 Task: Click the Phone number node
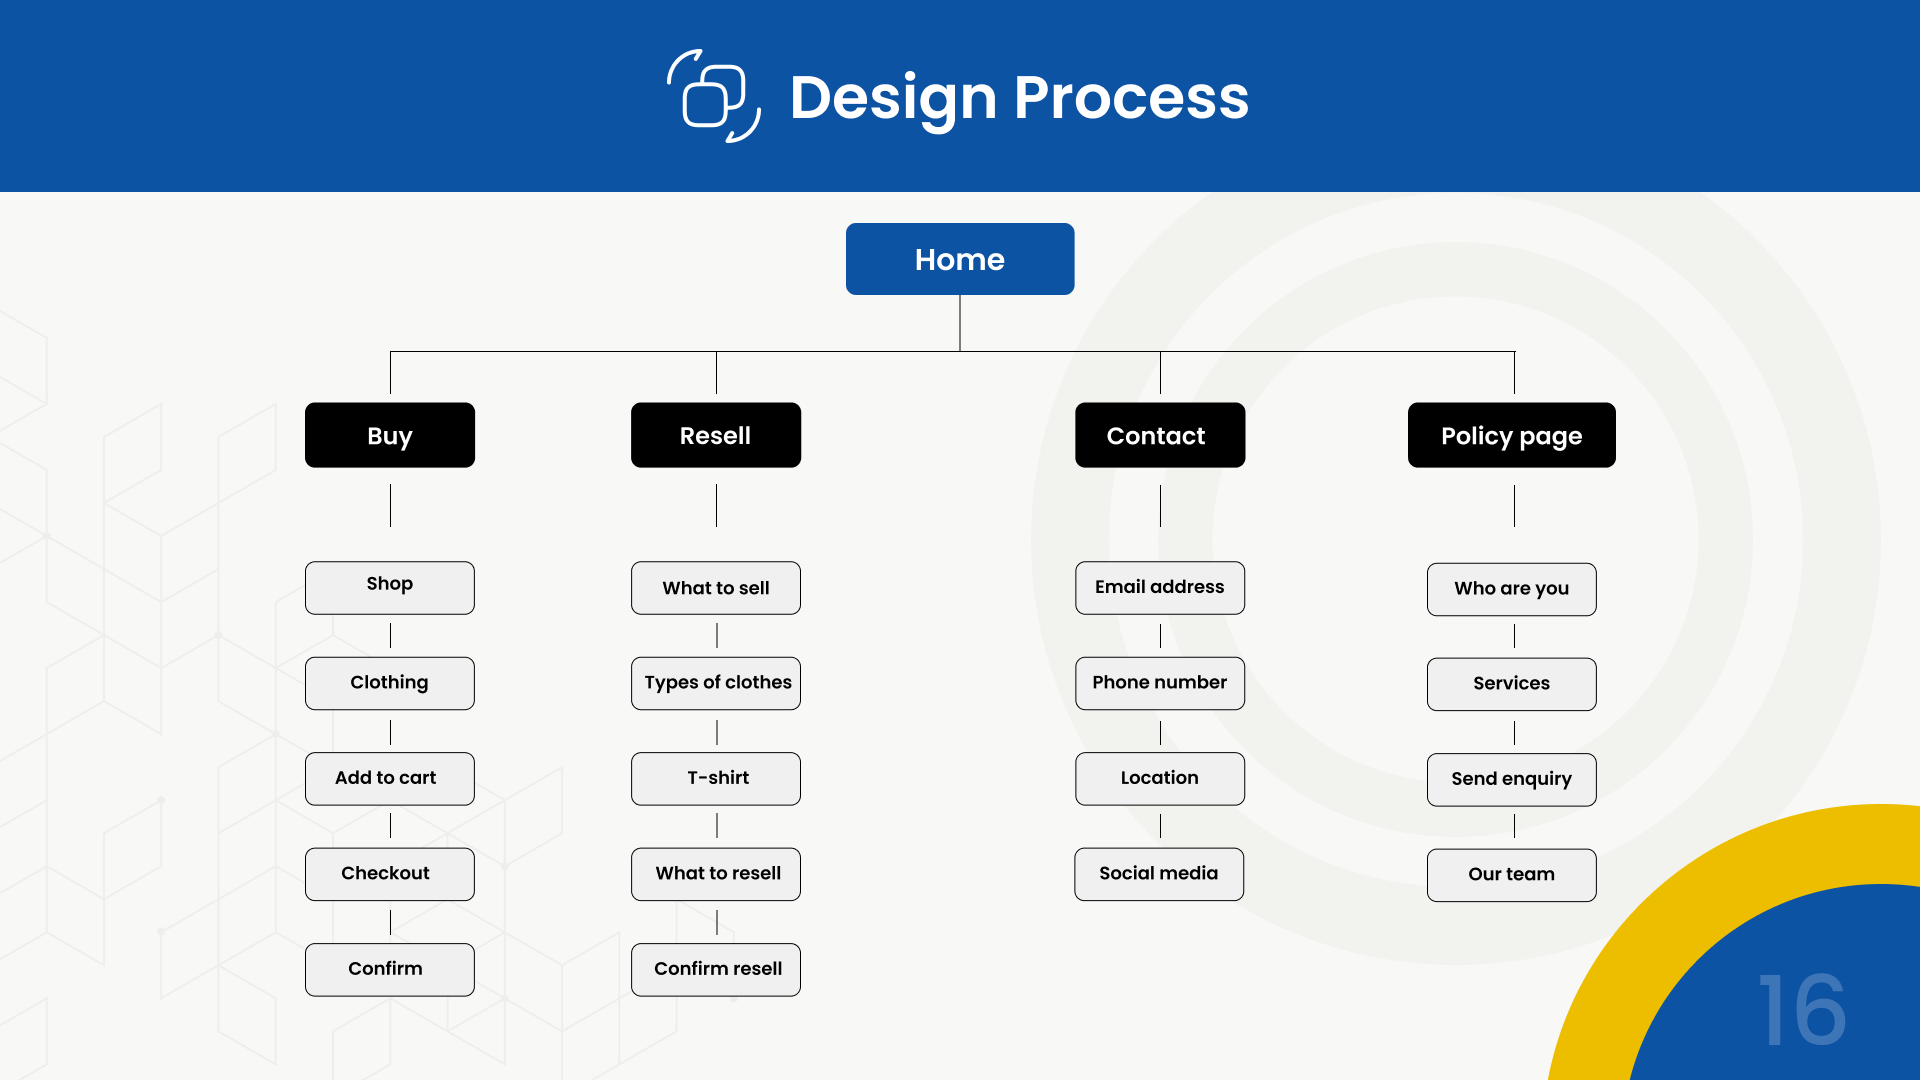(1159, 683)
